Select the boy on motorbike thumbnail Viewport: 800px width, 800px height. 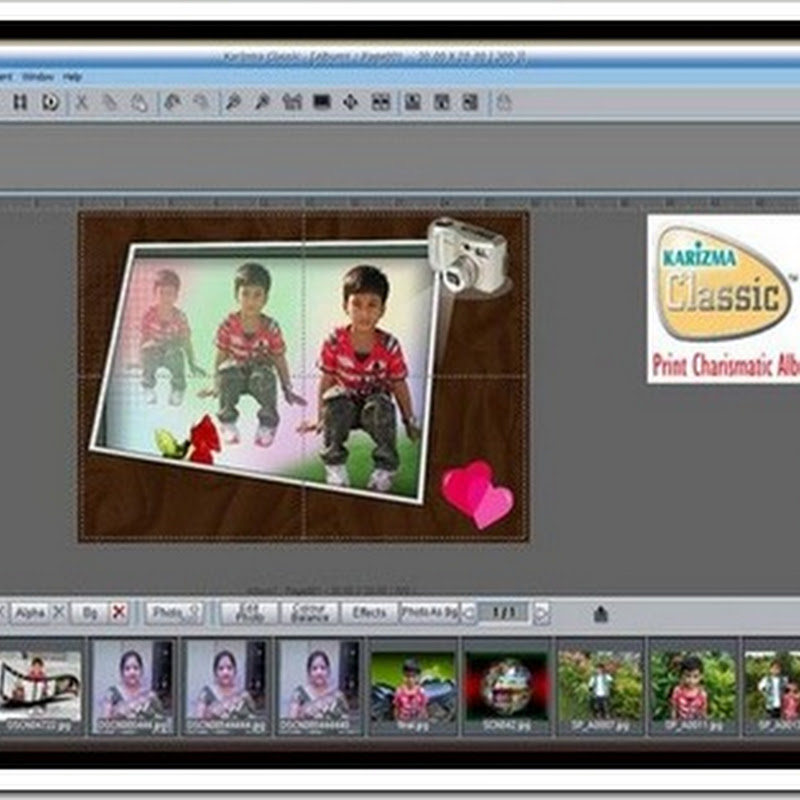click(x=412, y=687)
